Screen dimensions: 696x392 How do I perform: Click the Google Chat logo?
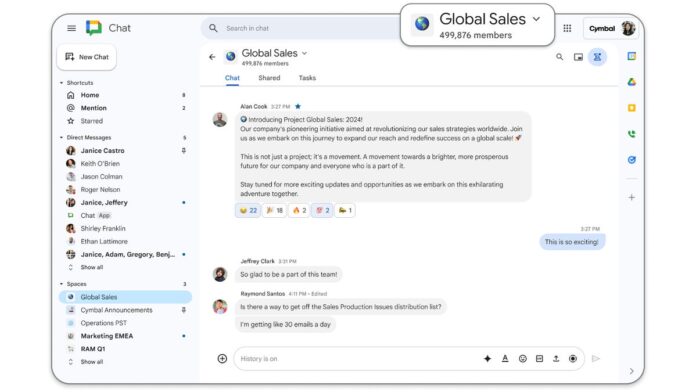94,28
